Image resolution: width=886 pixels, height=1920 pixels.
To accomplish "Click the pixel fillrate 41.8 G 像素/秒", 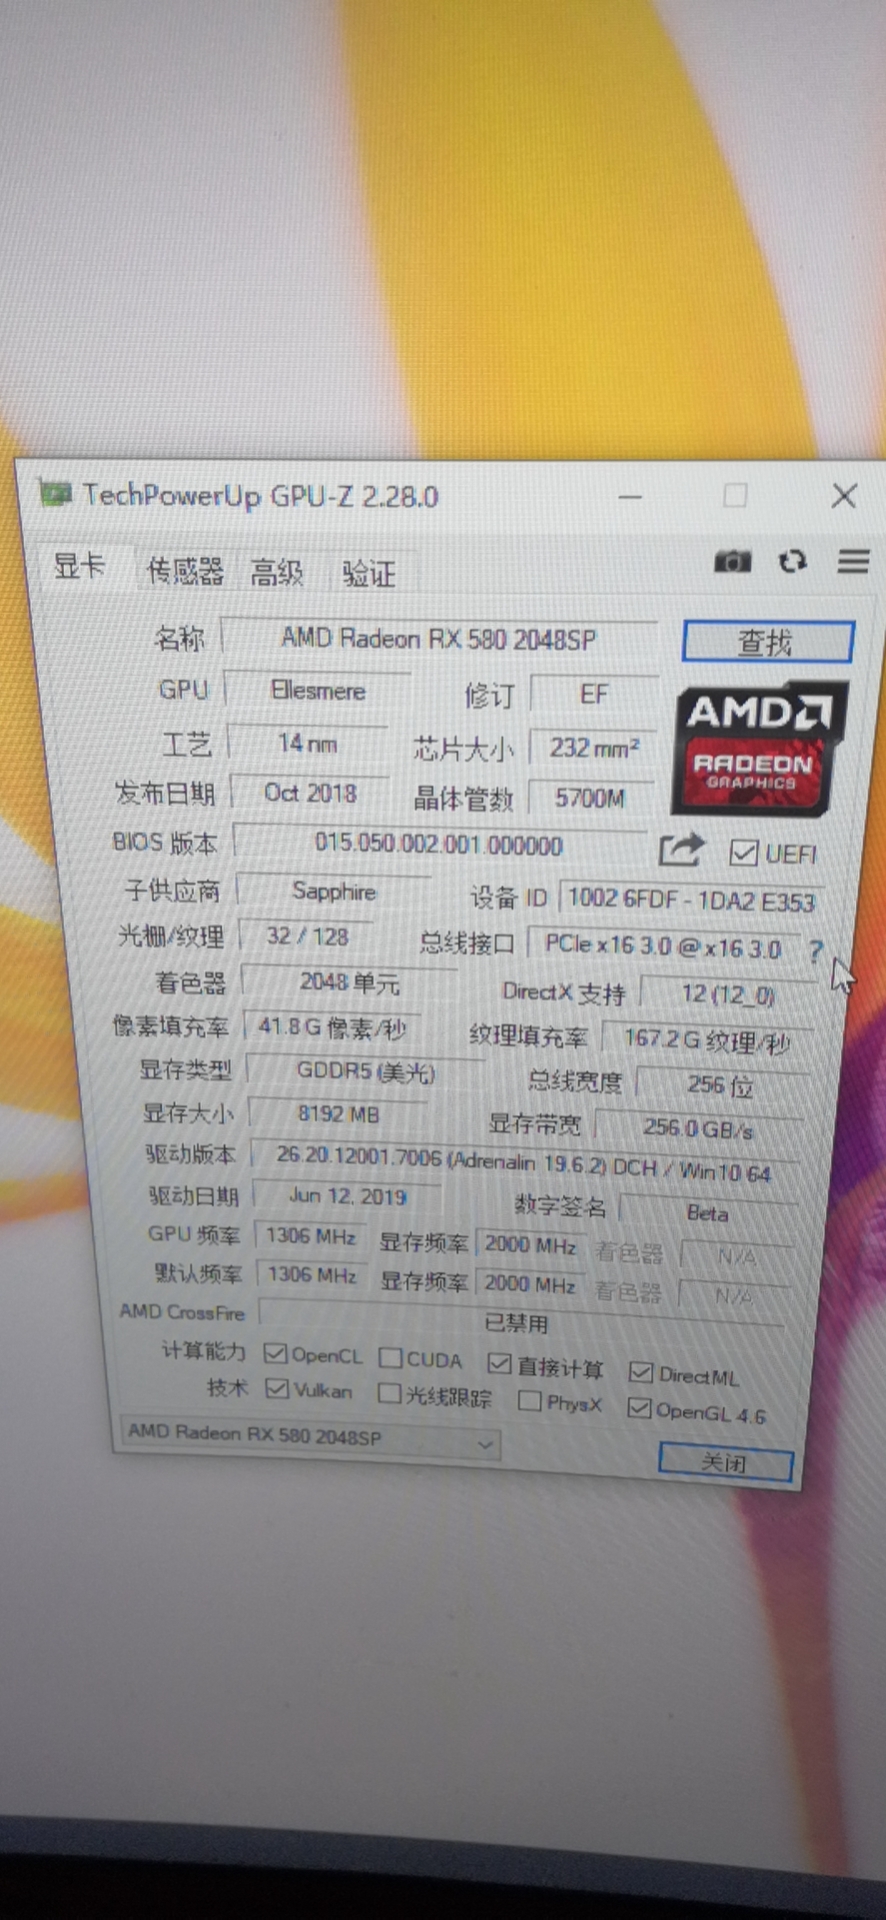I will pos(332,1027).
